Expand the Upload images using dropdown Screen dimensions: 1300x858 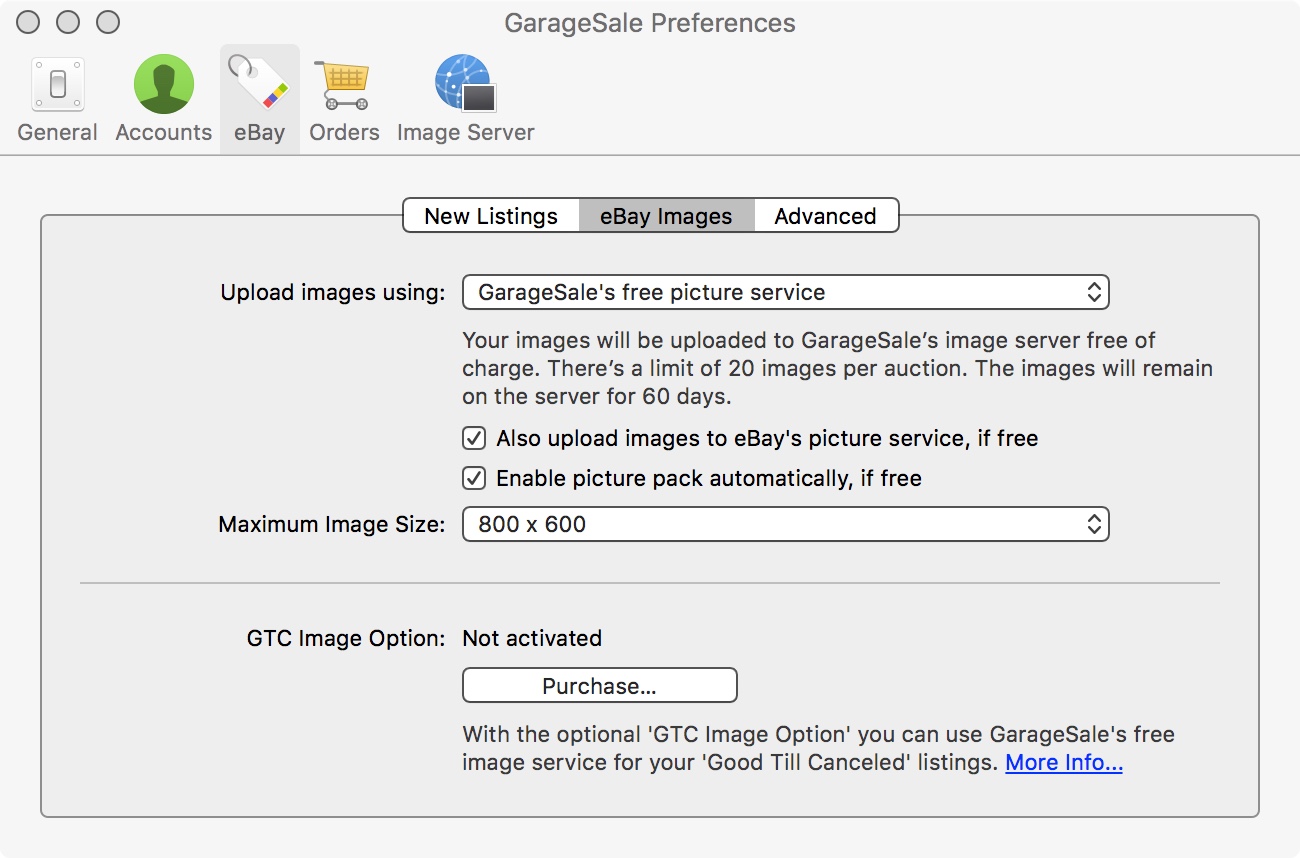(x=785, y=293)
